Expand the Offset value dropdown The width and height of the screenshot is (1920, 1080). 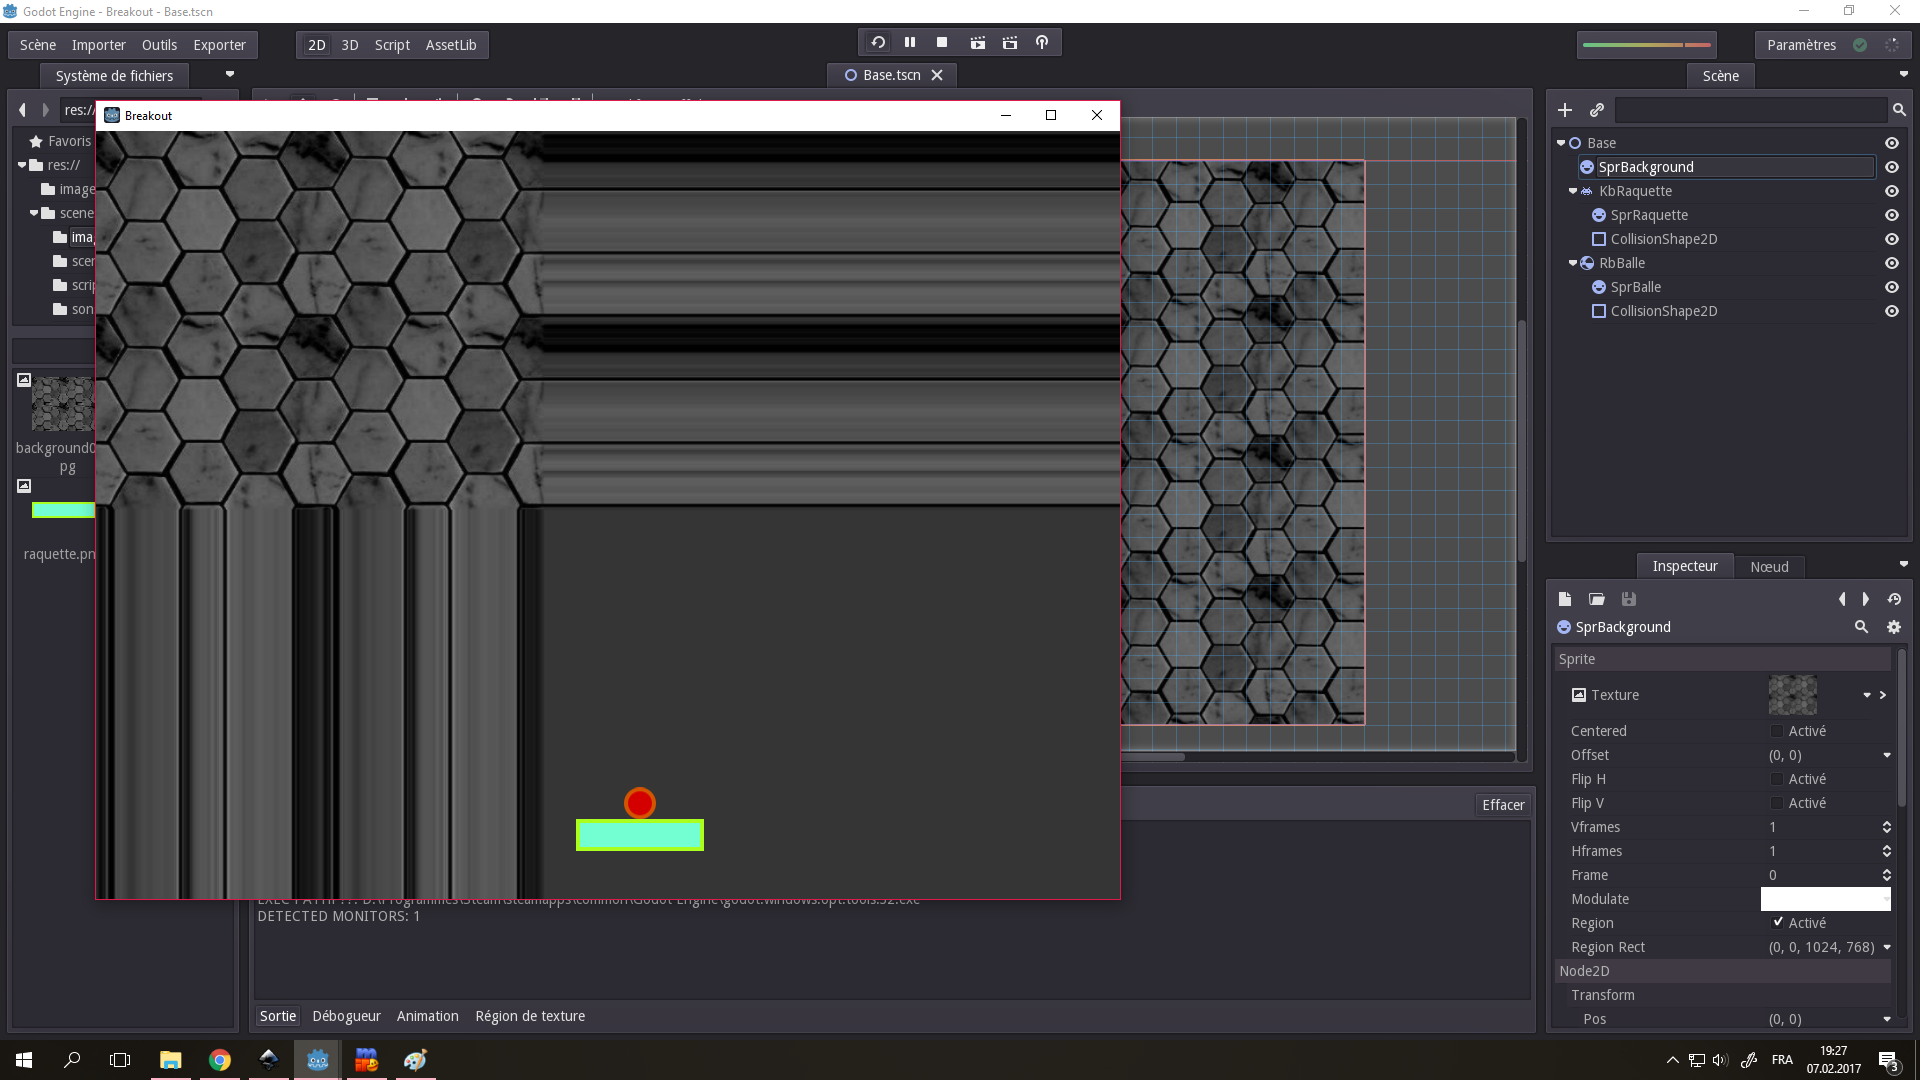pyautogui.click(x=1887, y=755)
